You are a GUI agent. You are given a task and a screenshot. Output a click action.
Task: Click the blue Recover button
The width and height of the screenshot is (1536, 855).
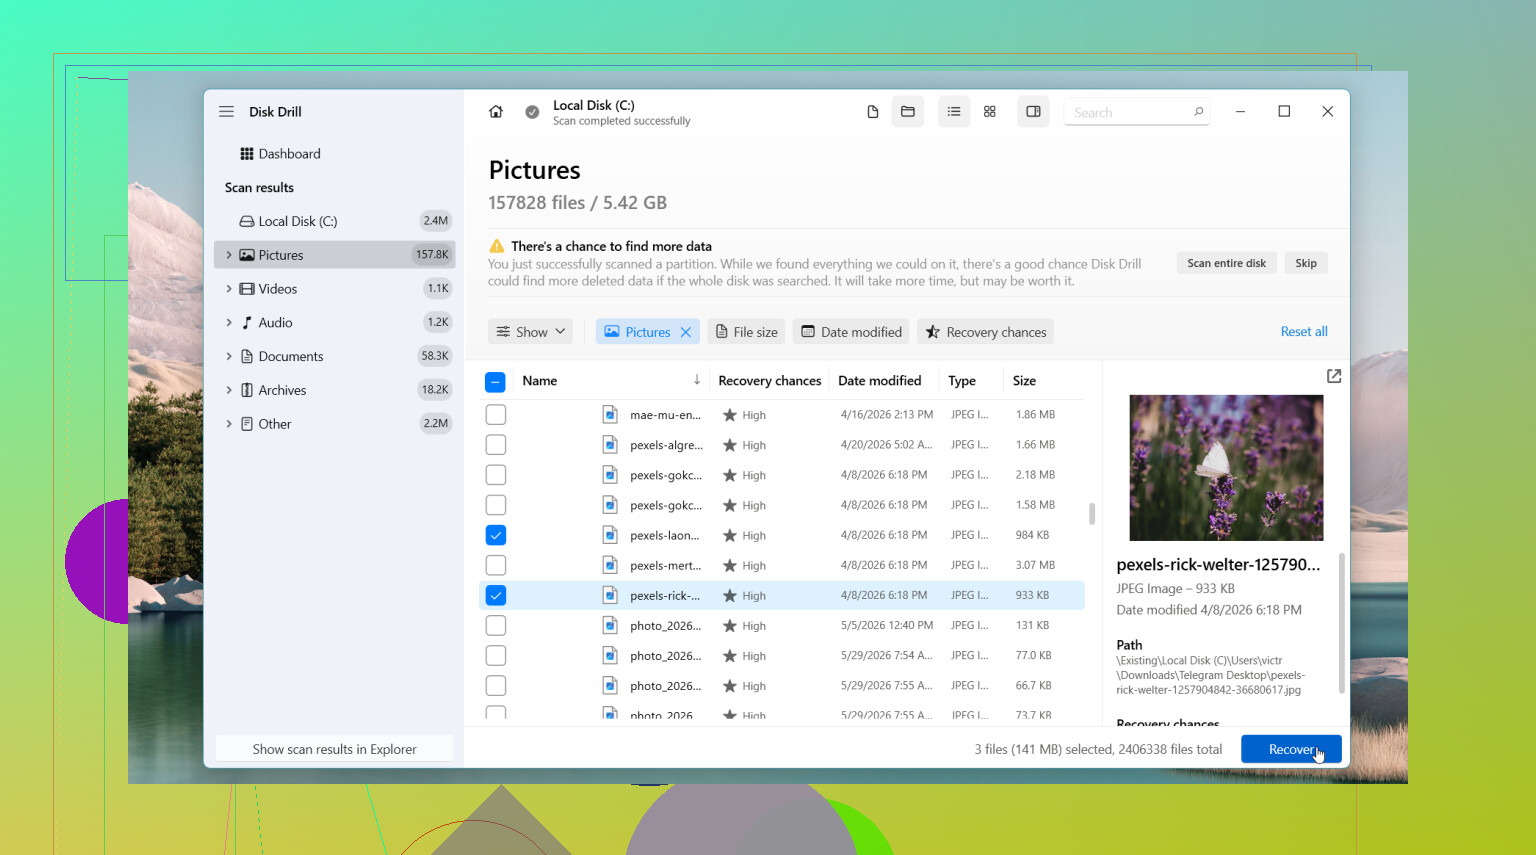tap(1291, 749)
